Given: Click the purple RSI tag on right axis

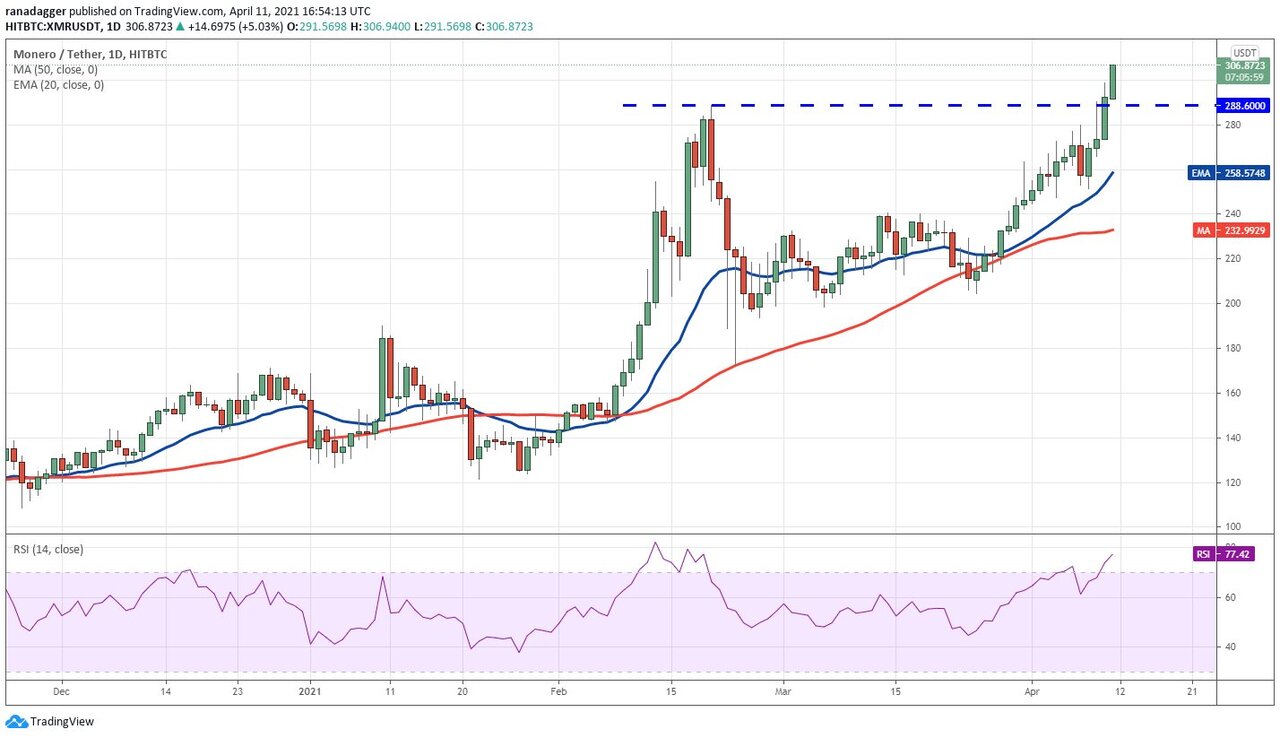Looking at the screenshot, I should (1204, 554).
